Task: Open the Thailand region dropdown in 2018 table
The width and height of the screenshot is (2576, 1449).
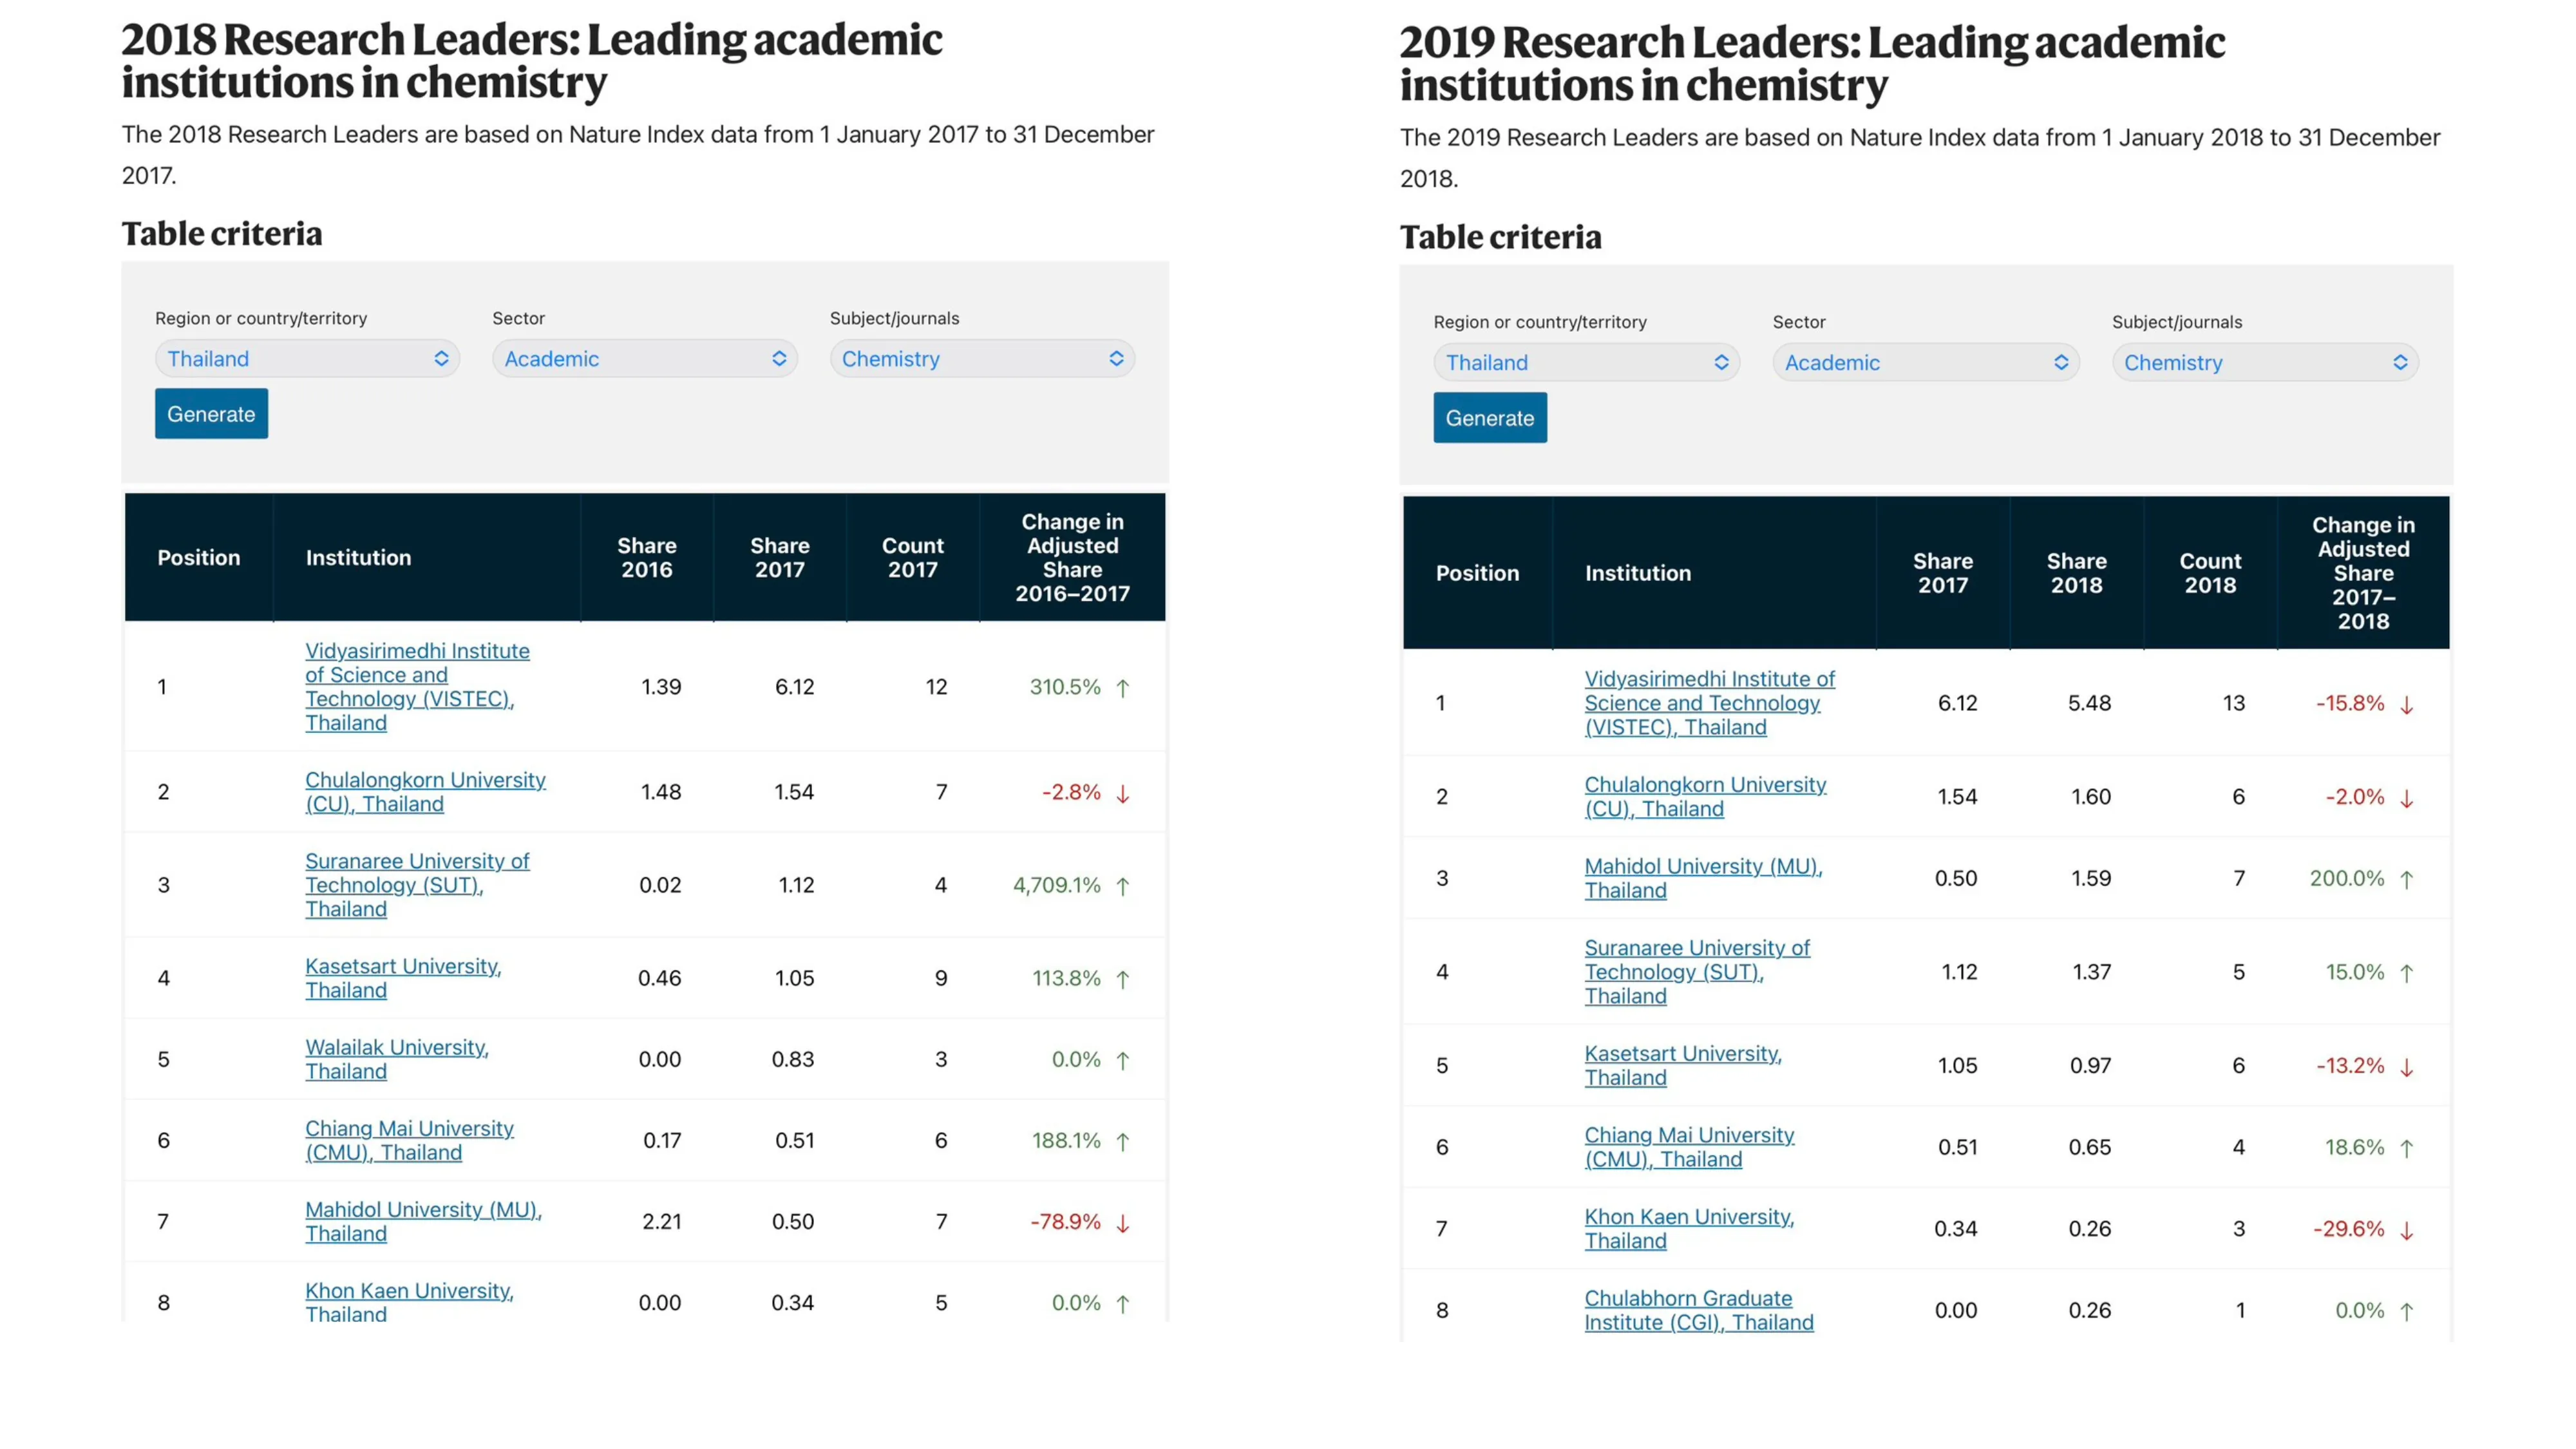Action: (307, 359)
